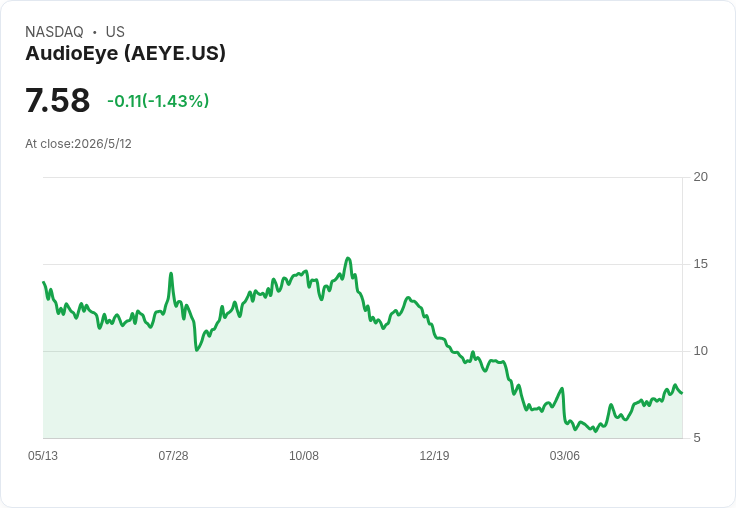The height and width of the screenshot is (508, 736).
Task: Click the 15 price axis label
Action: click(x=701, y=264)
